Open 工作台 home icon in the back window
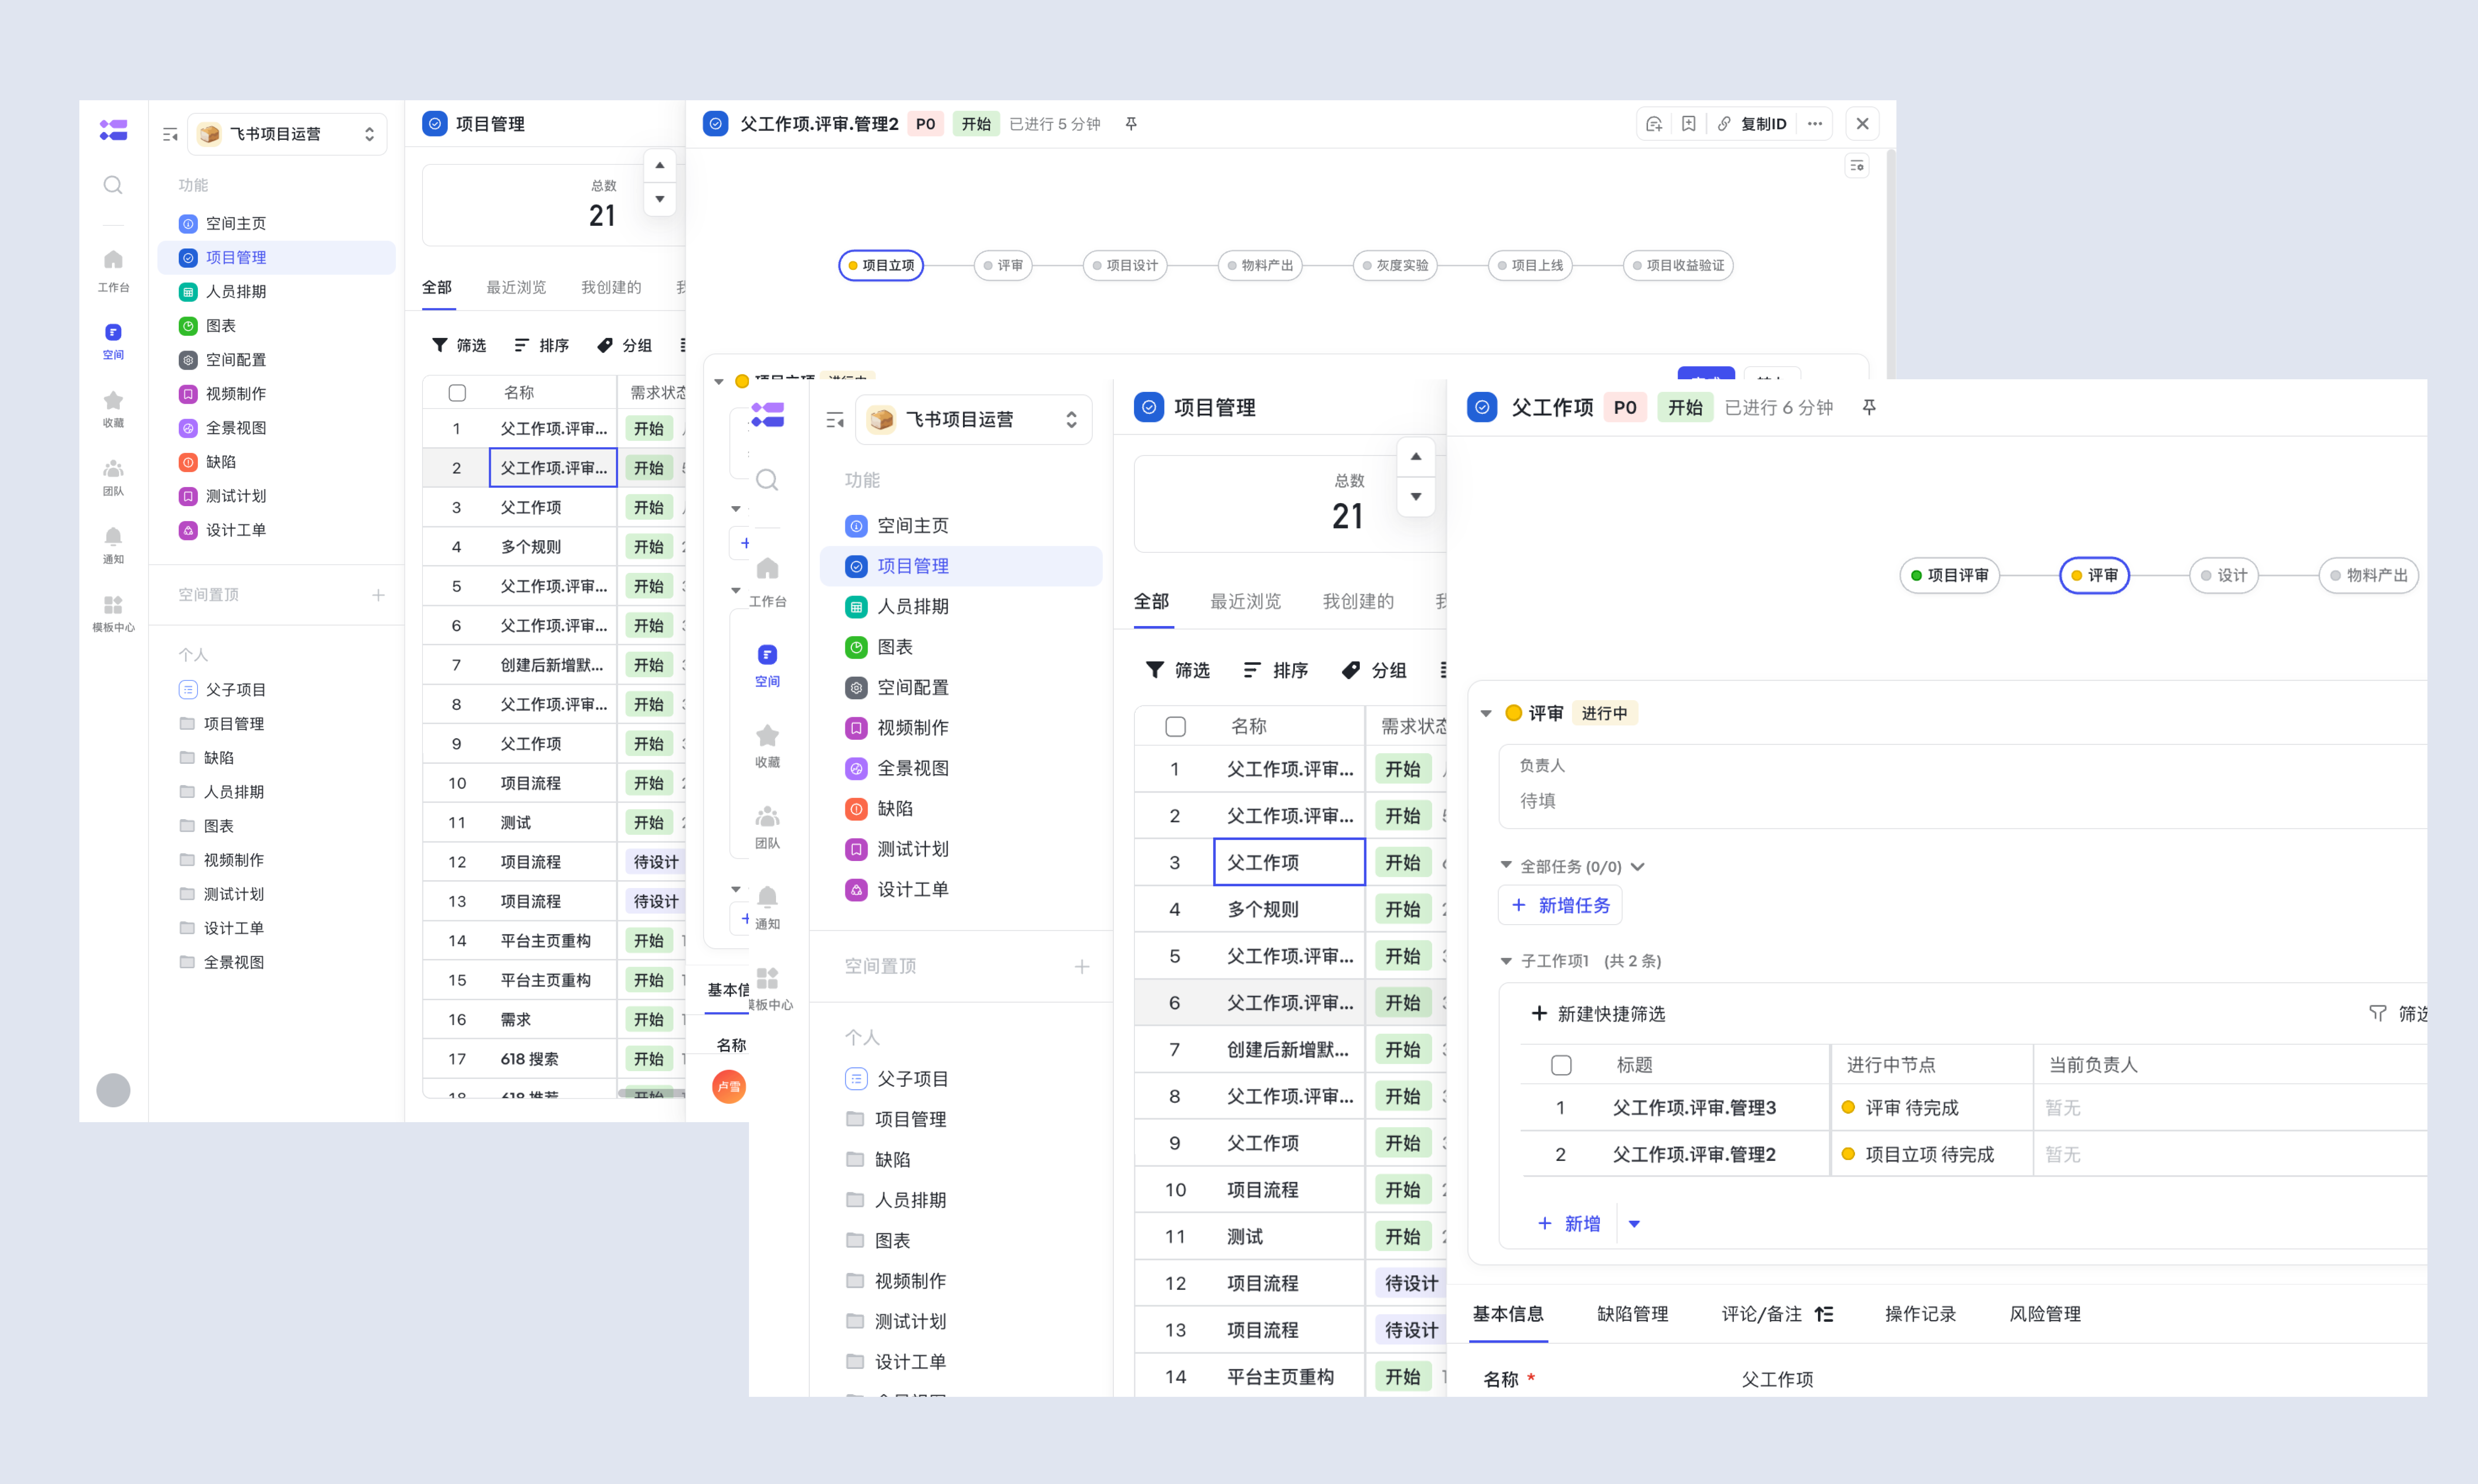 point(113,260)
